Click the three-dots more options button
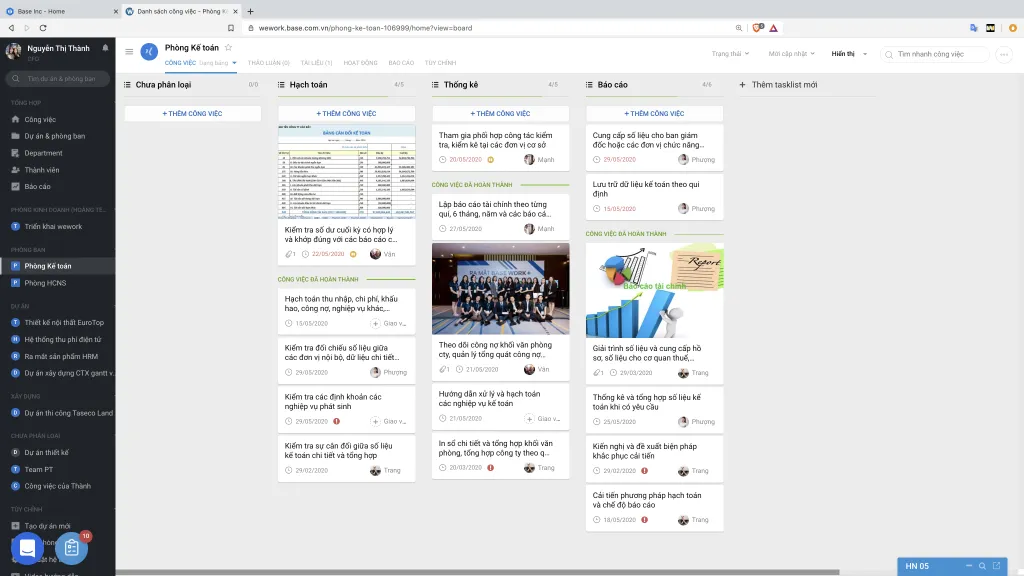1024x576 pixels. pyautogui.click(x=1003, y=53)
